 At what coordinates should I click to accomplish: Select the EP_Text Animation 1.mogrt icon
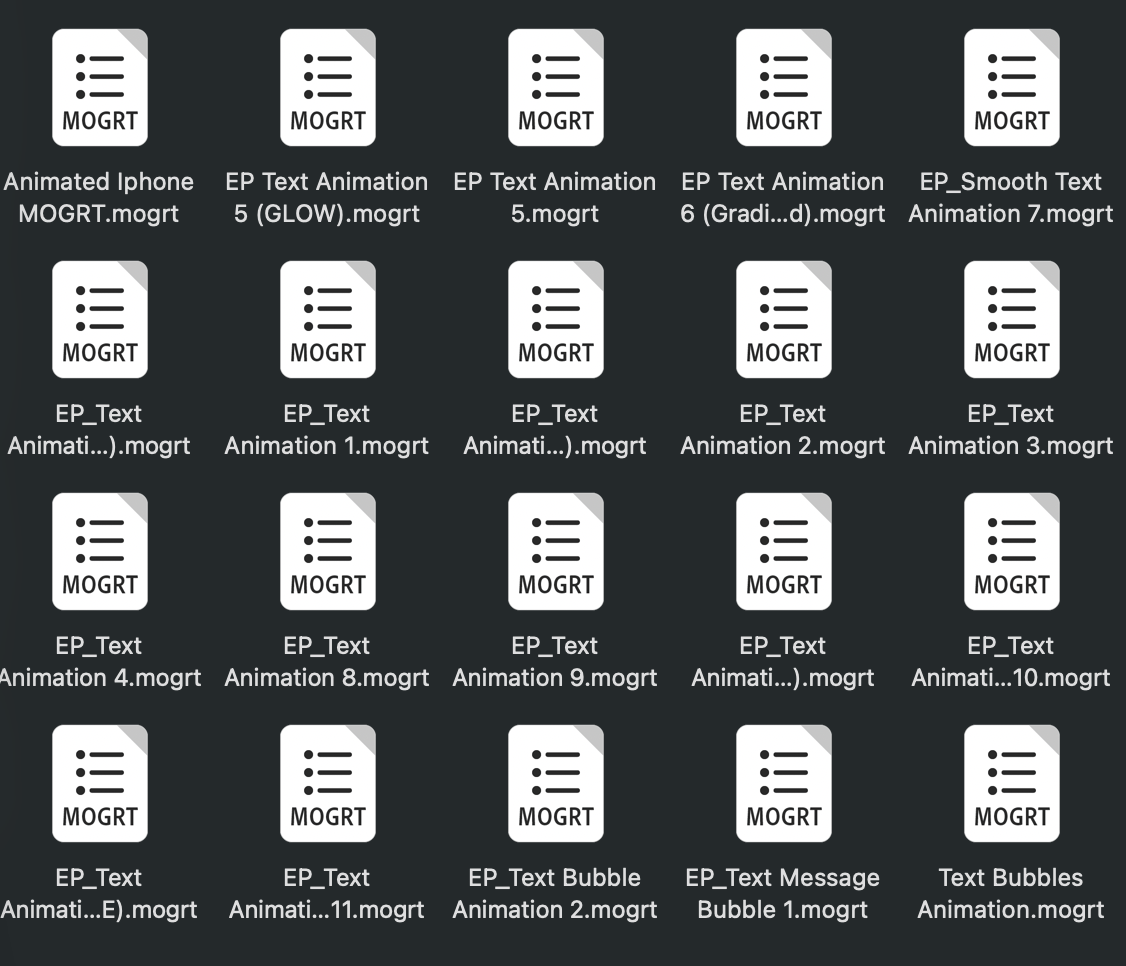pos(328,320)
